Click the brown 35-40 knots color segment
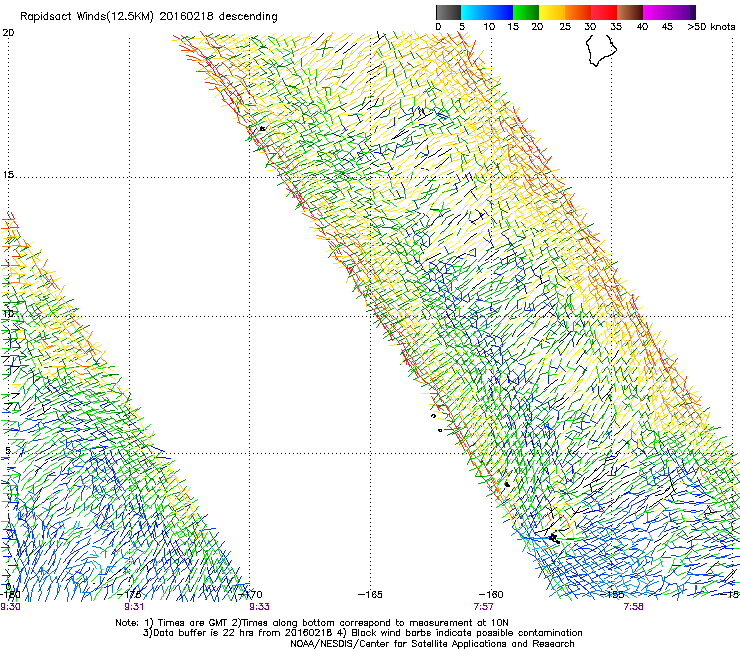This screenshot has height=650, width=740. coord(630,12)
